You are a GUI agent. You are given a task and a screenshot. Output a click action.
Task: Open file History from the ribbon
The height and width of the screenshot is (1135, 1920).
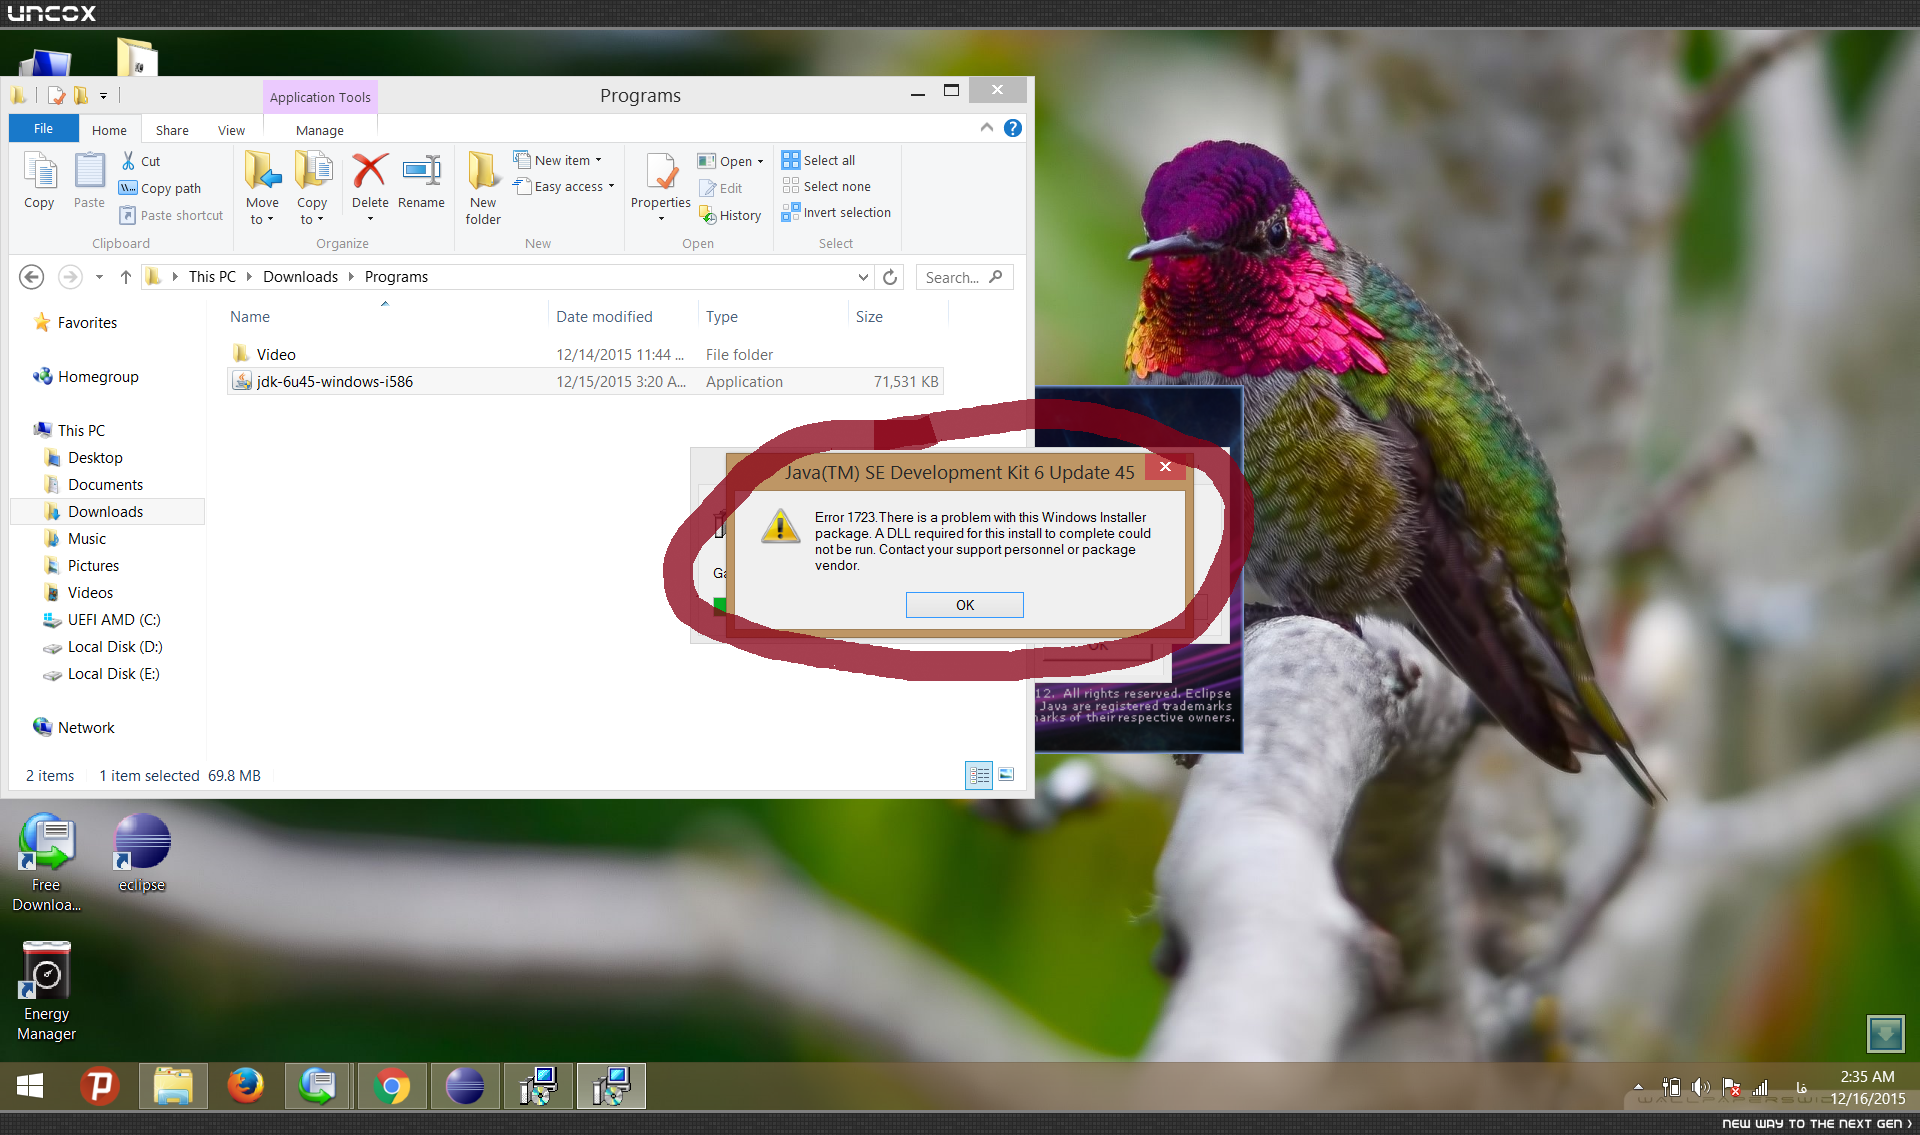click(731, 215)
